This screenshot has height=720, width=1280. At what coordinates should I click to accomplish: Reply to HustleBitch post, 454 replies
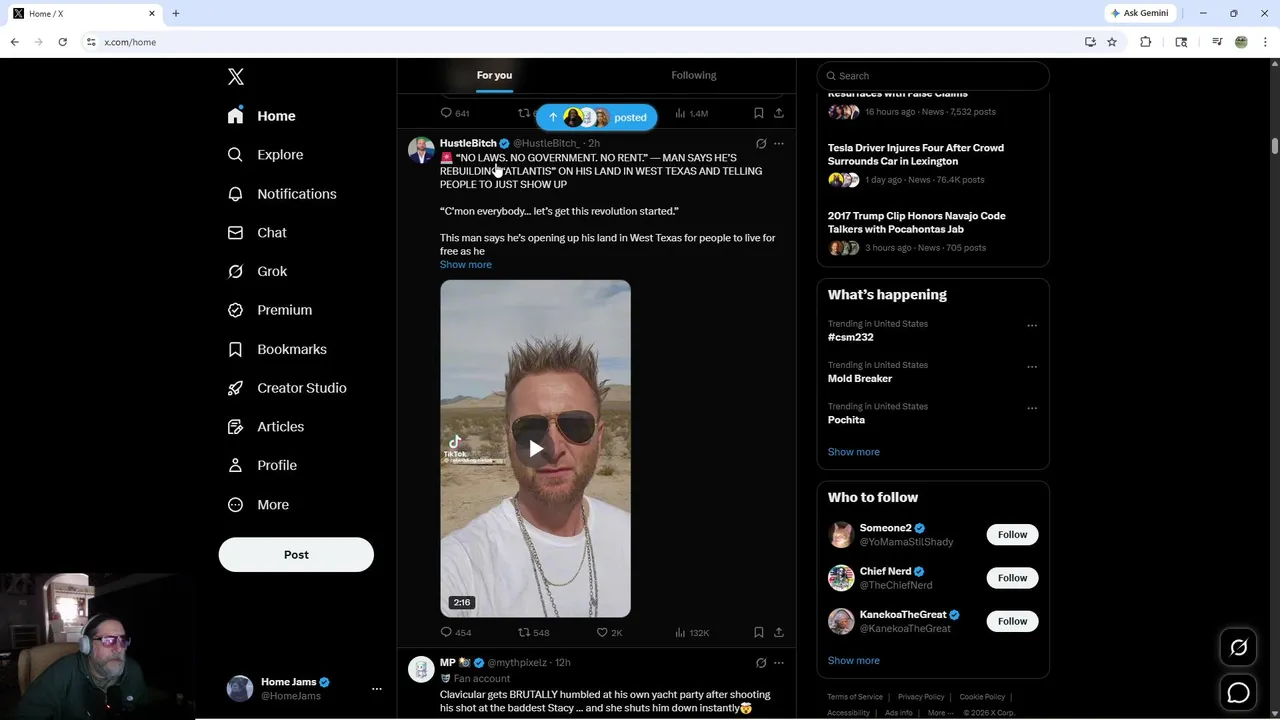[456, 632]
